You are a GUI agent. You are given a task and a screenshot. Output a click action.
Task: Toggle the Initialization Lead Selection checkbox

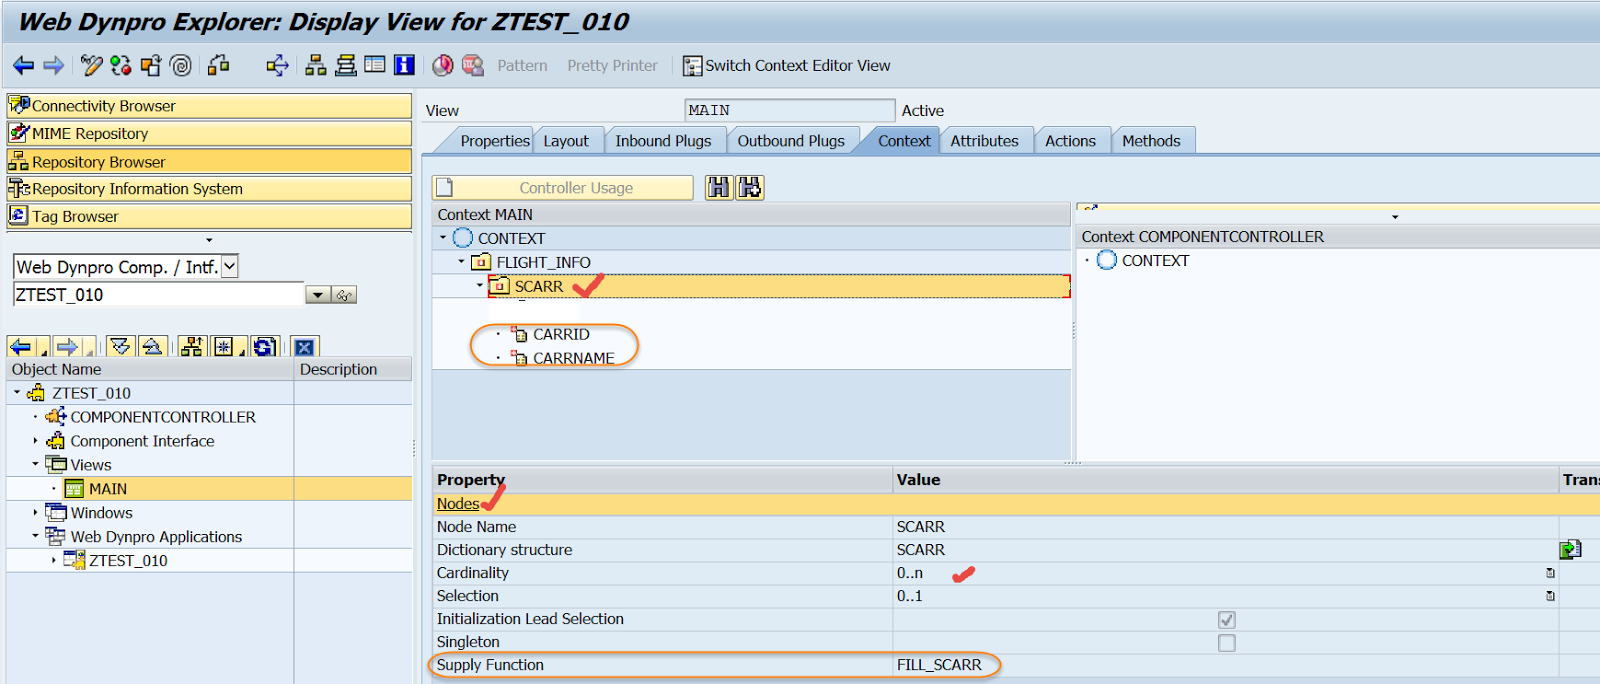pos(1227,620)
